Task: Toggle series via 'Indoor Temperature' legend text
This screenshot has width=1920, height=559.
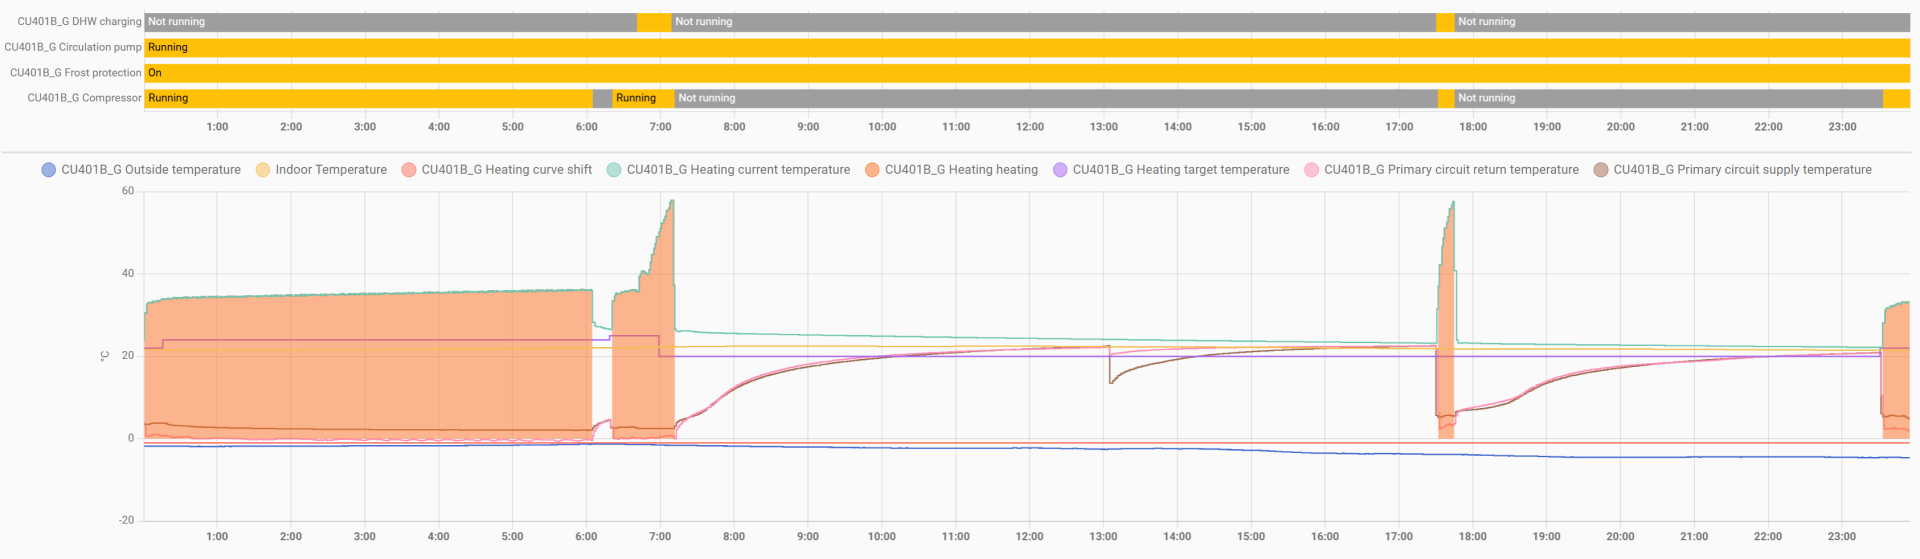Action: 331,170
